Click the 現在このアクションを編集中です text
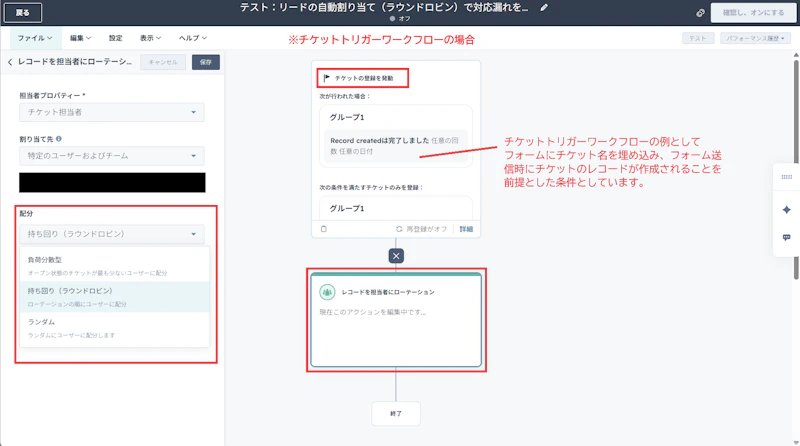 click(372, 312)
